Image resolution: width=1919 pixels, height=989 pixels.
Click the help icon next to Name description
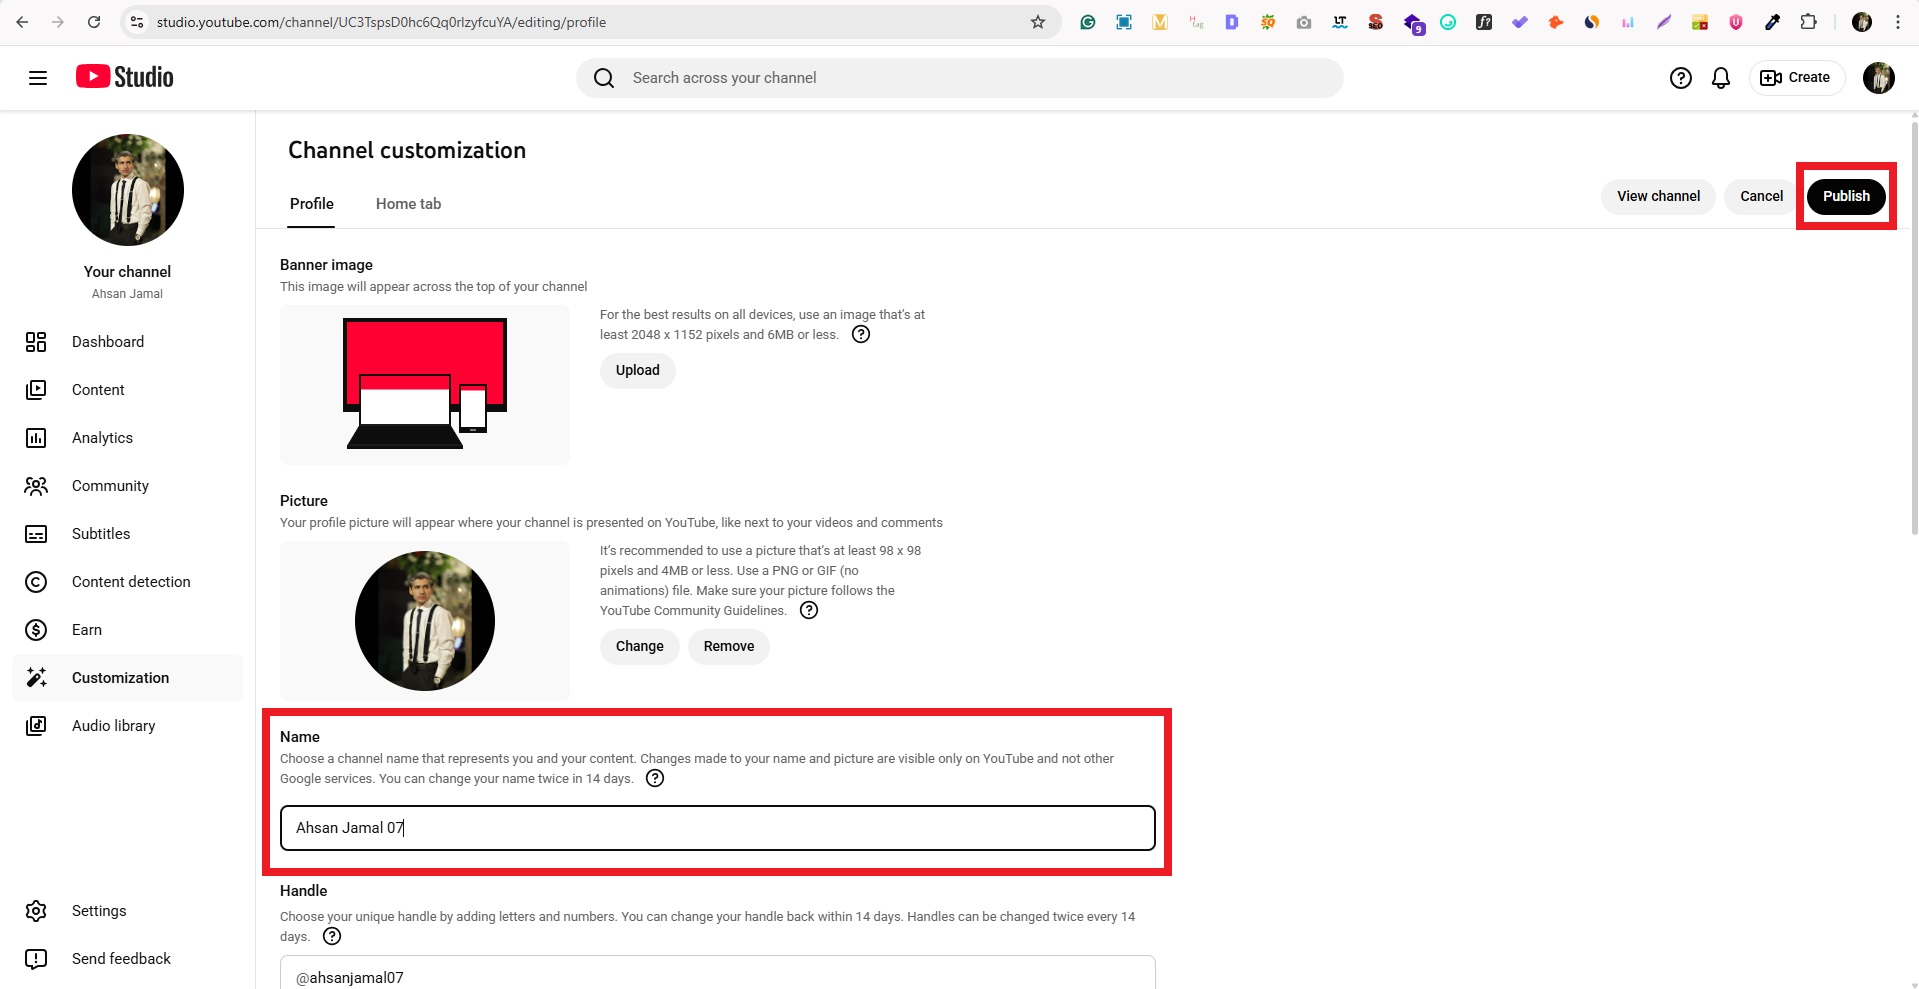pos(655,778)
